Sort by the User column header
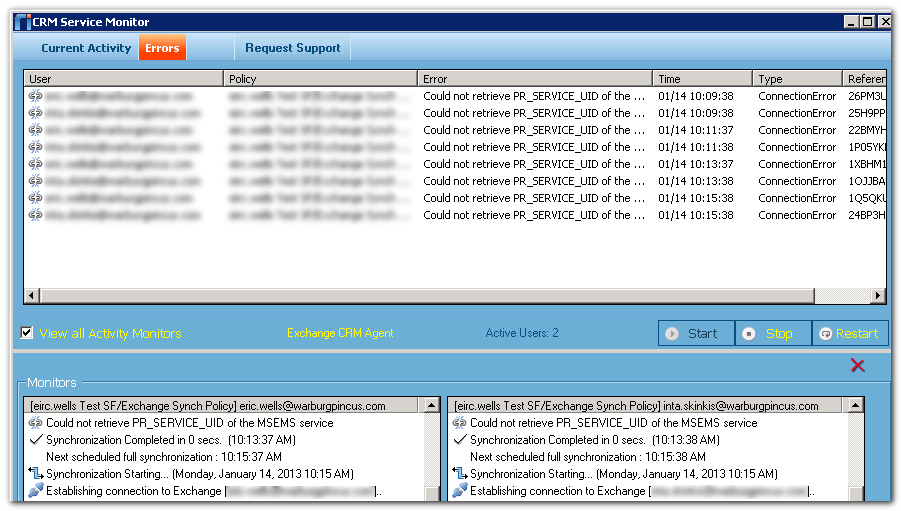 tap(124, 79)
